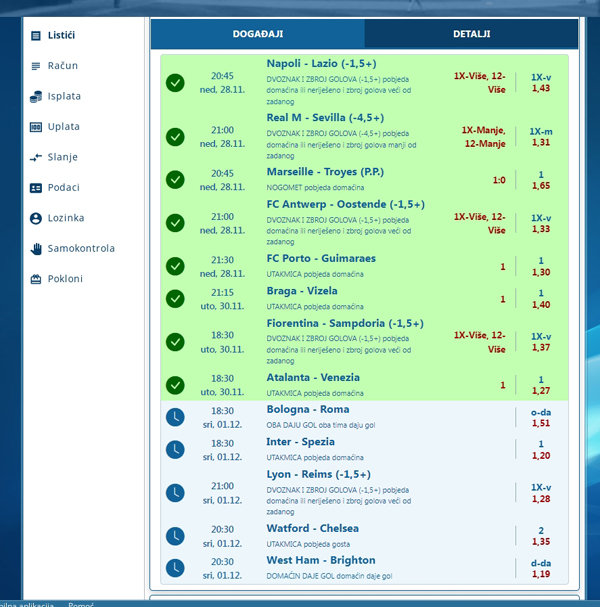The image size is (600, 607).
Task: Open the Slanje transfer arrows icon
Action: click(36, 157)
